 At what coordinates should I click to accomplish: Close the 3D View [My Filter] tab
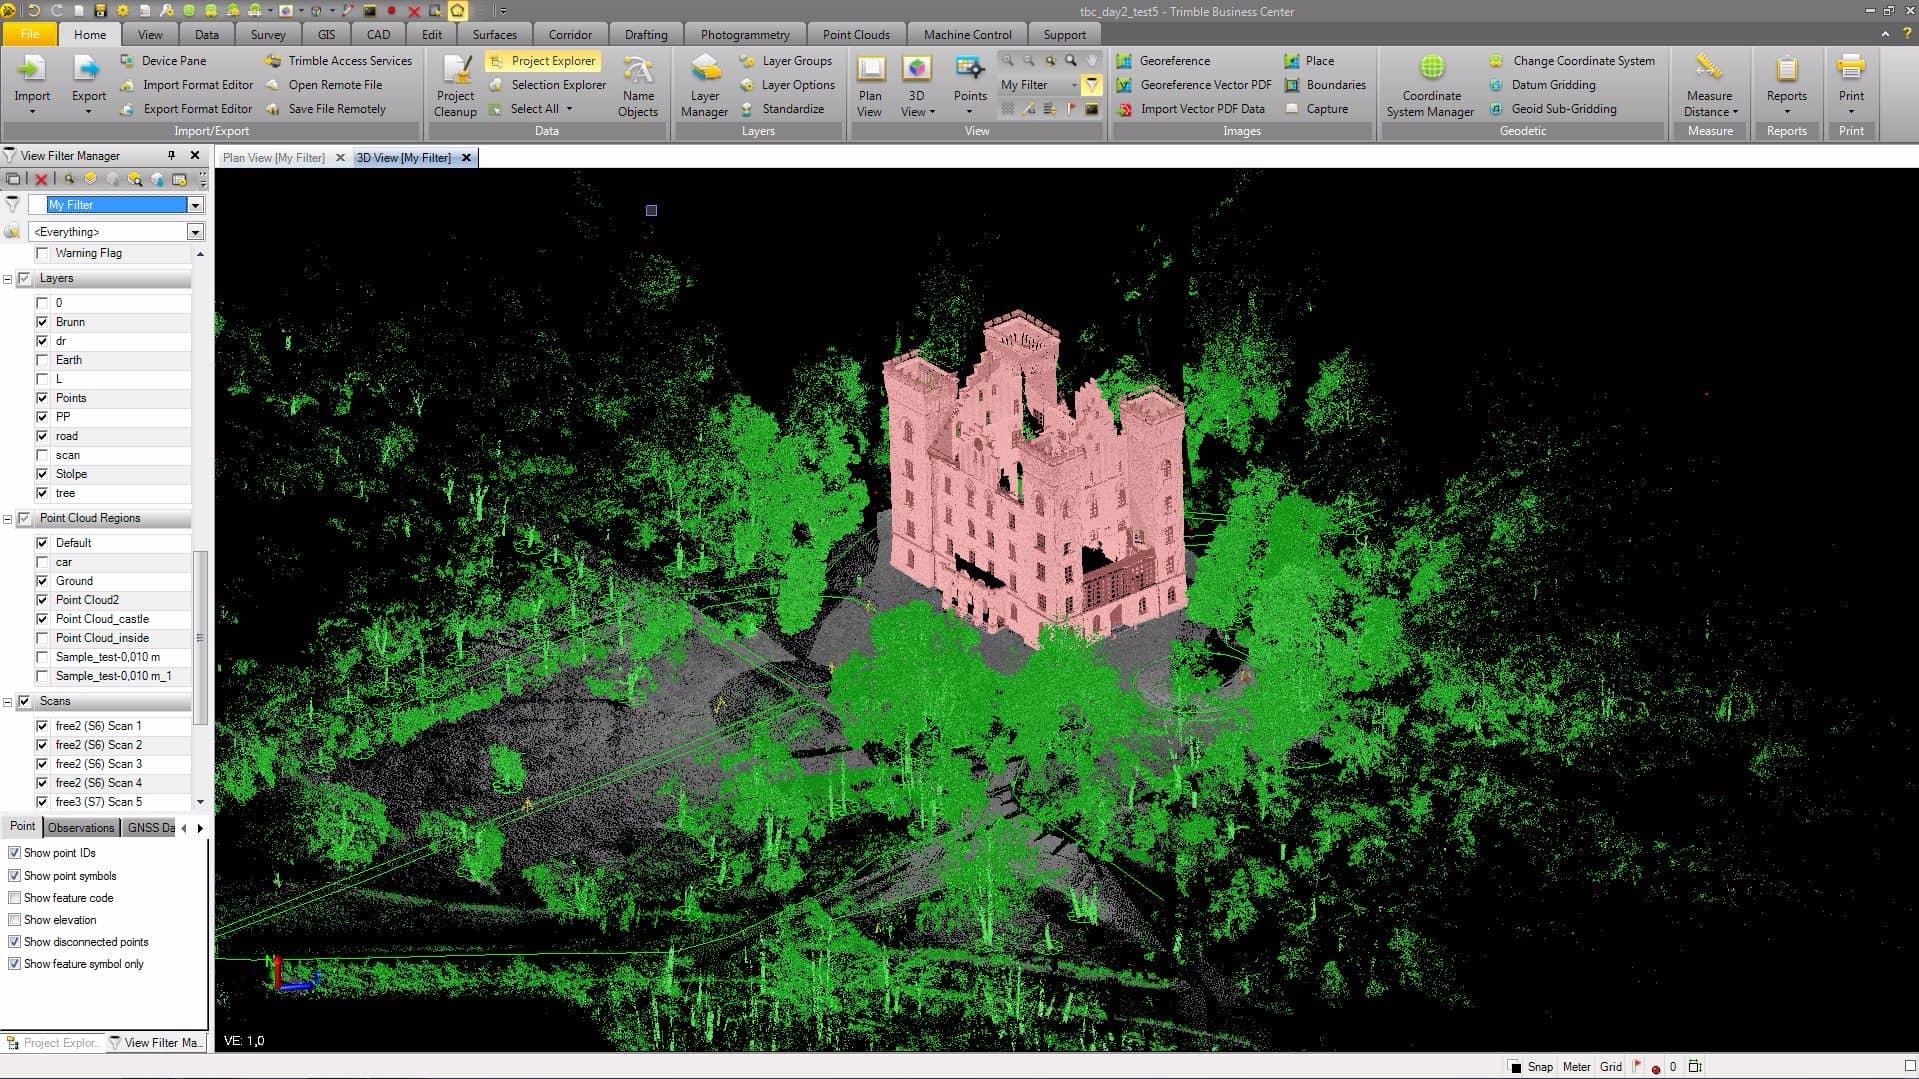[466, 158]
